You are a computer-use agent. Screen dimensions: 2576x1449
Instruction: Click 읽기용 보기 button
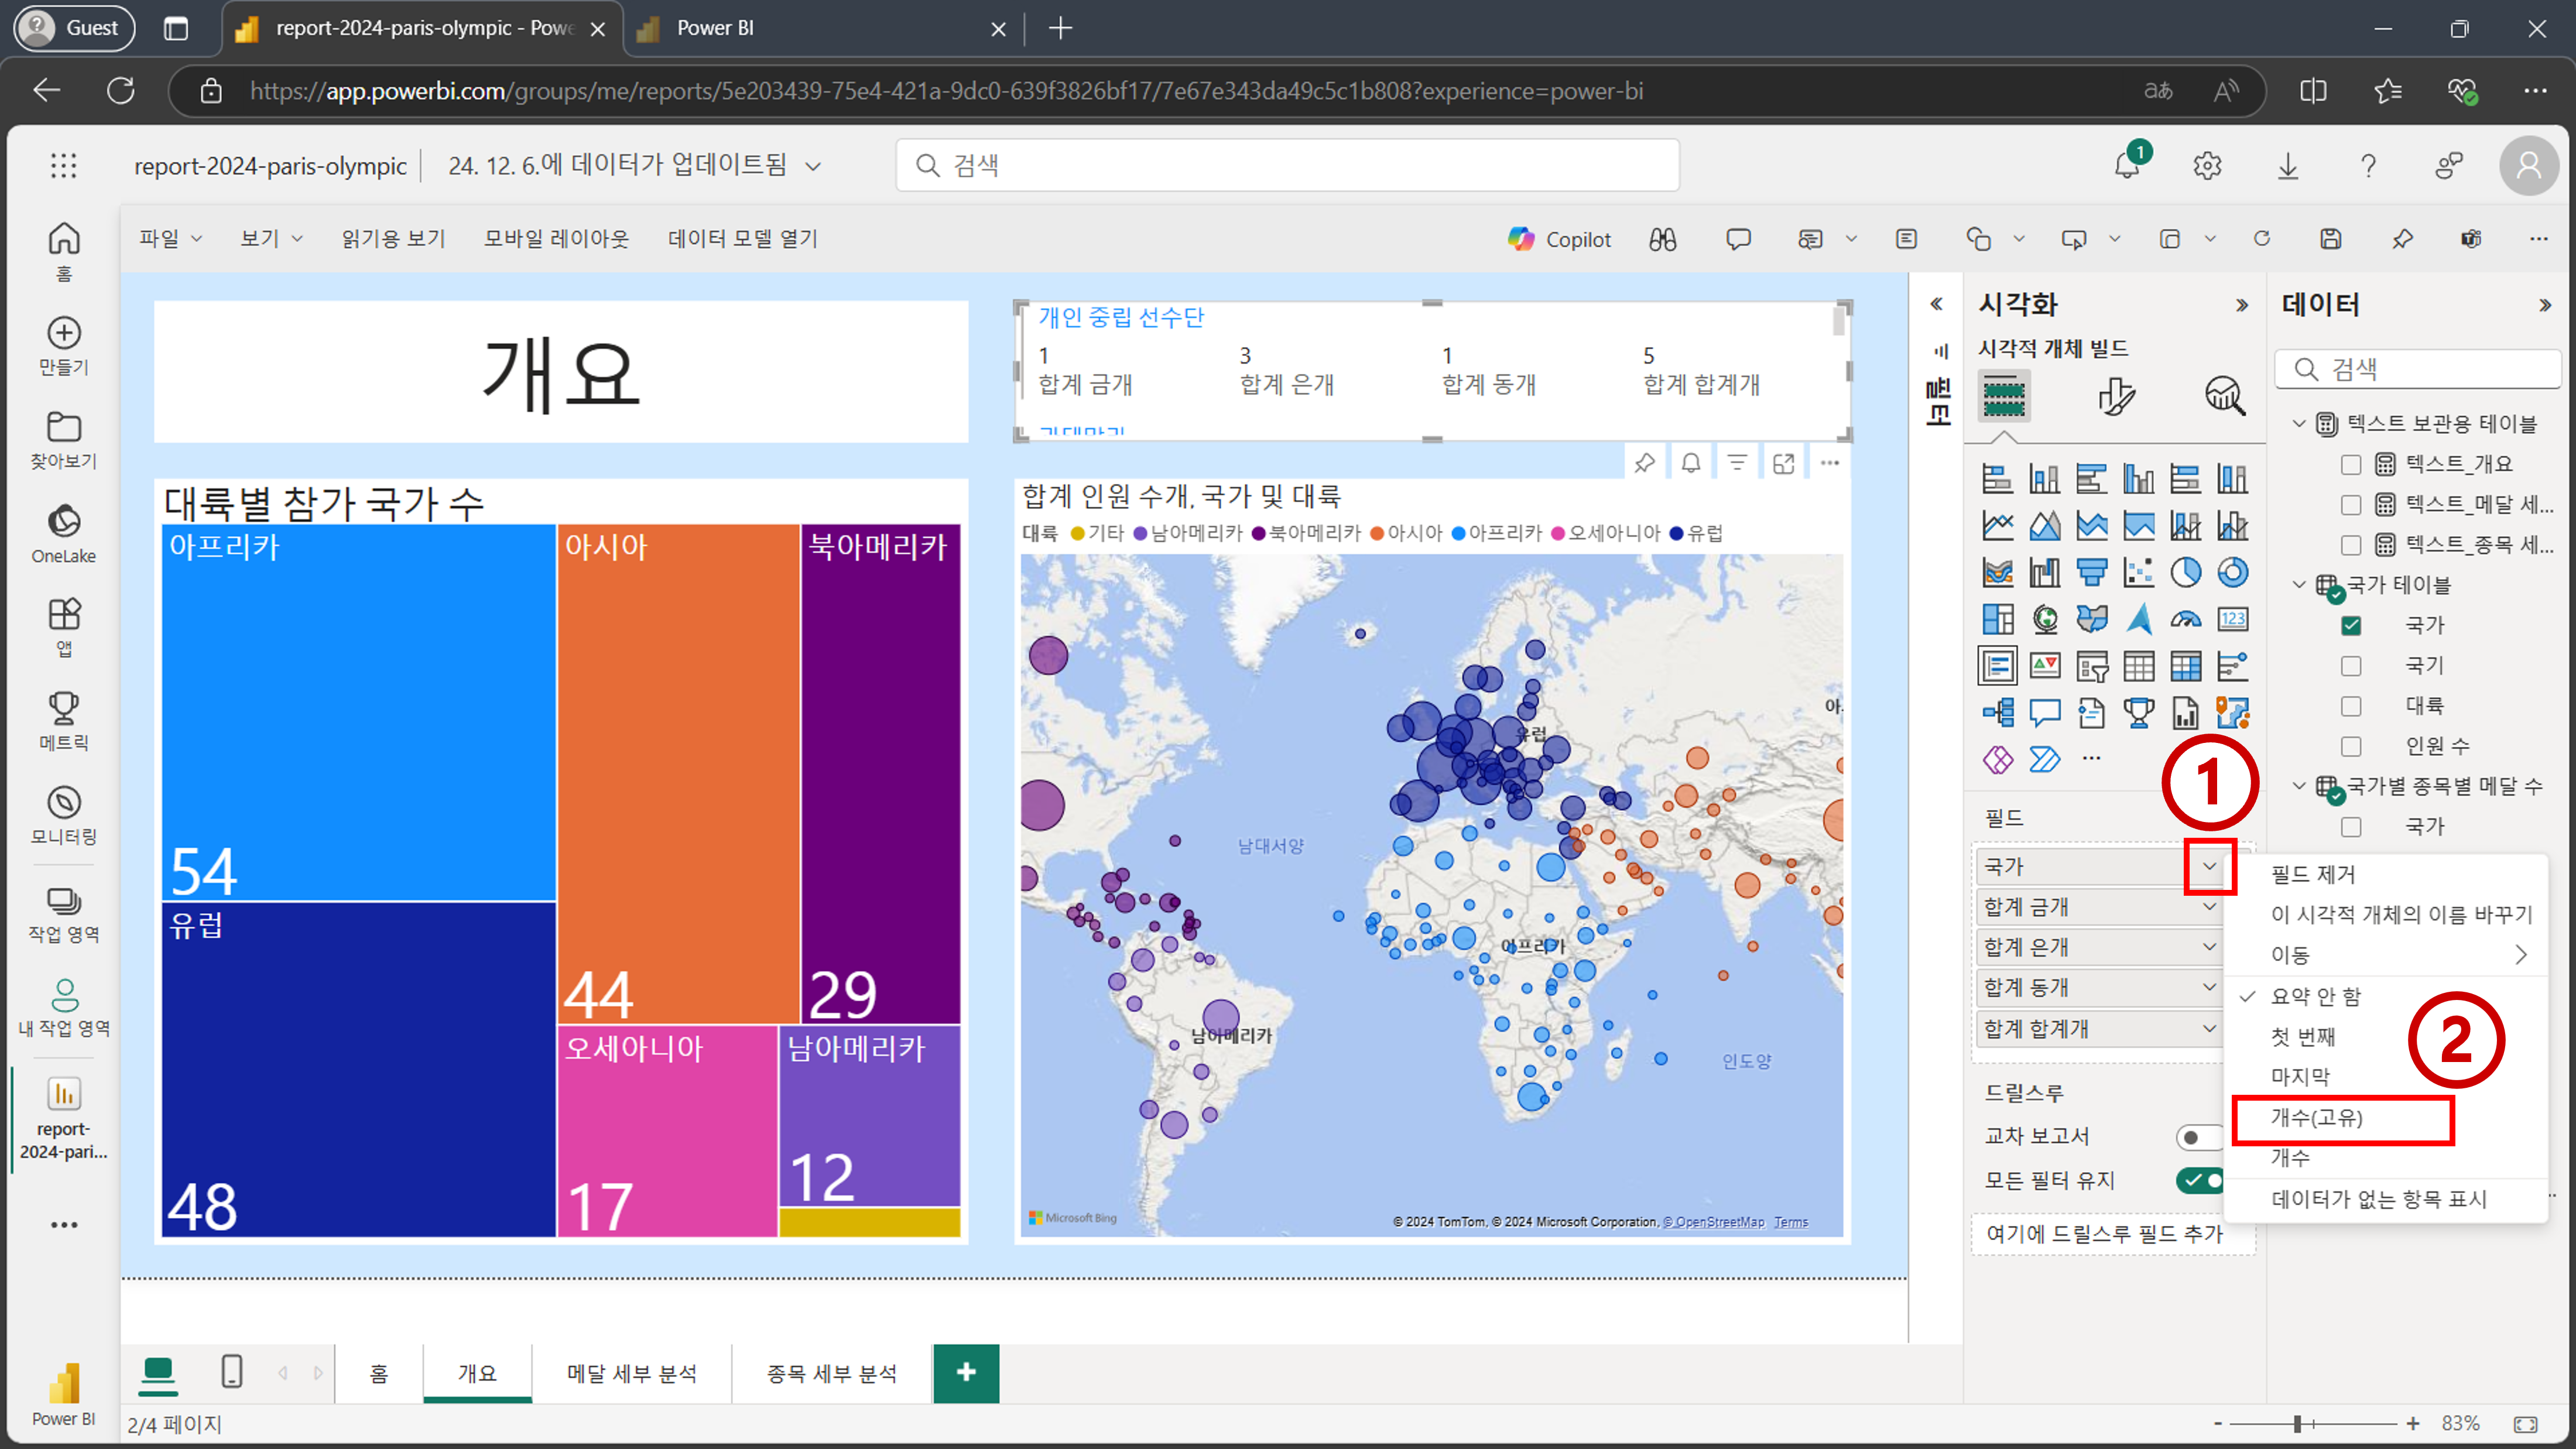393,239
